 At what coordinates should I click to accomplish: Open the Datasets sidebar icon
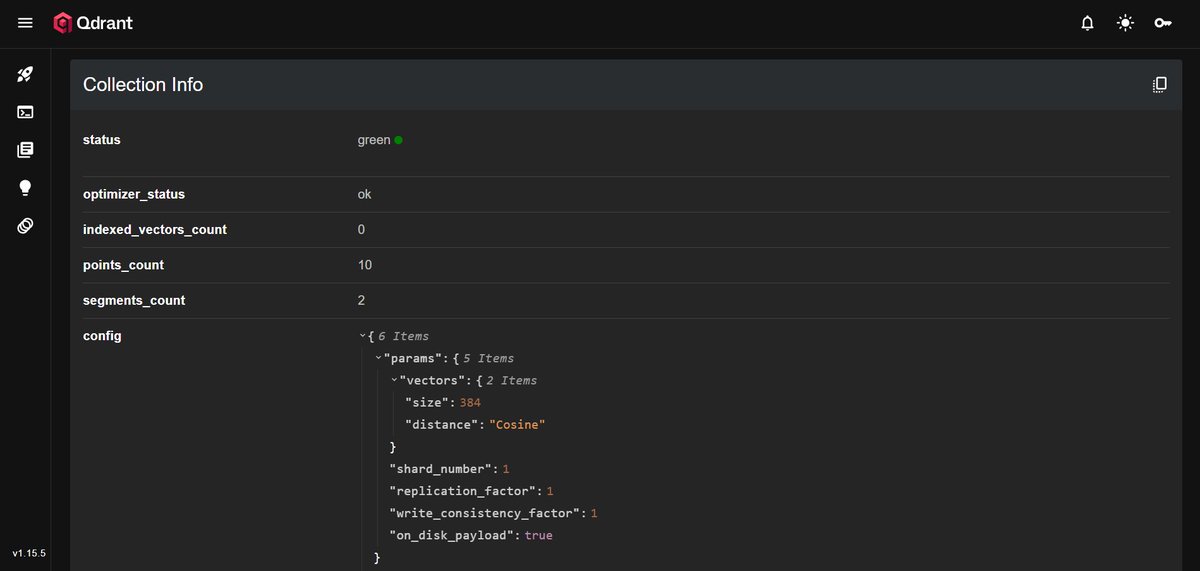click(25, 226)
